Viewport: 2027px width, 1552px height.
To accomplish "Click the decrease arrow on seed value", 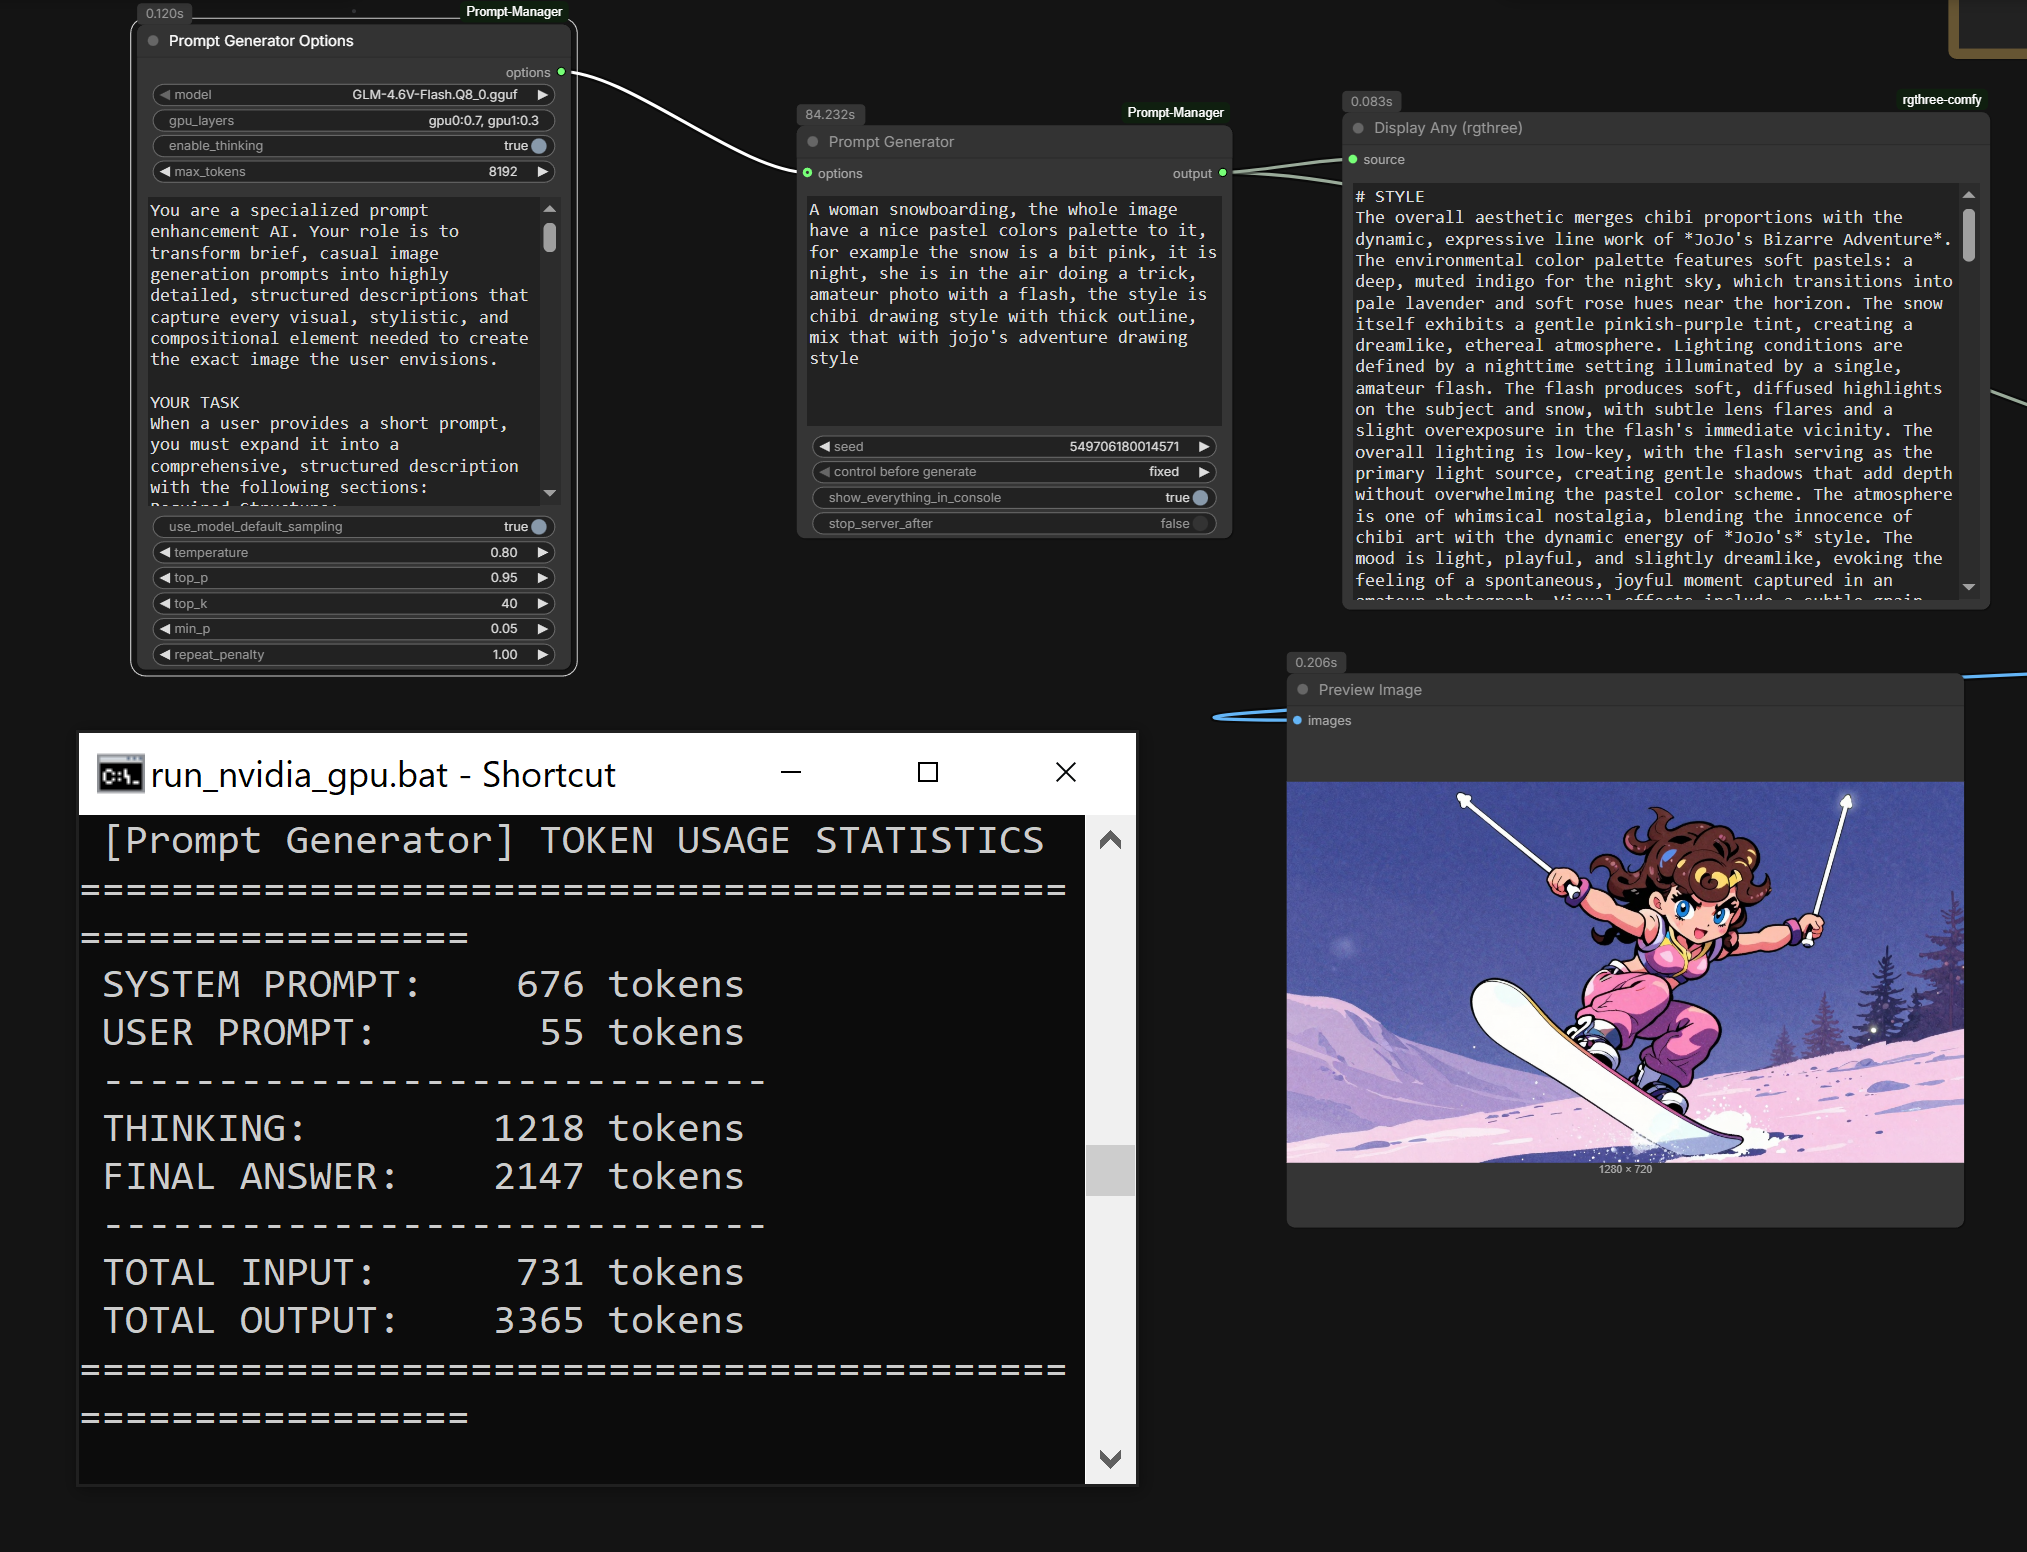I will coord(825,446).
